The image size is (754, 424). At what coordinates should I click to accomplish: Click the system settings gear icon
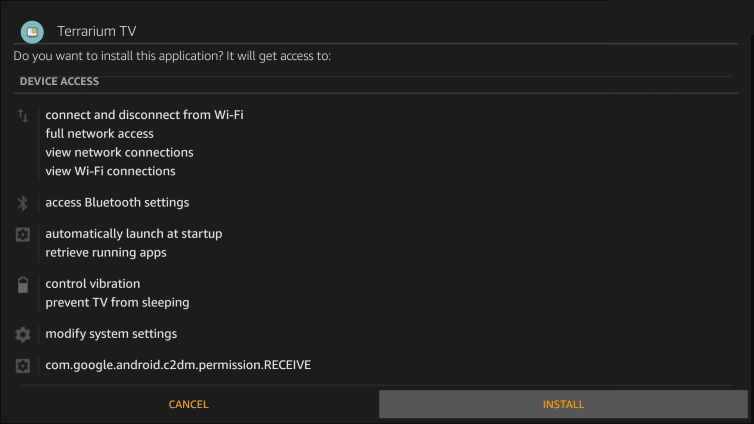tap(23, 334)
